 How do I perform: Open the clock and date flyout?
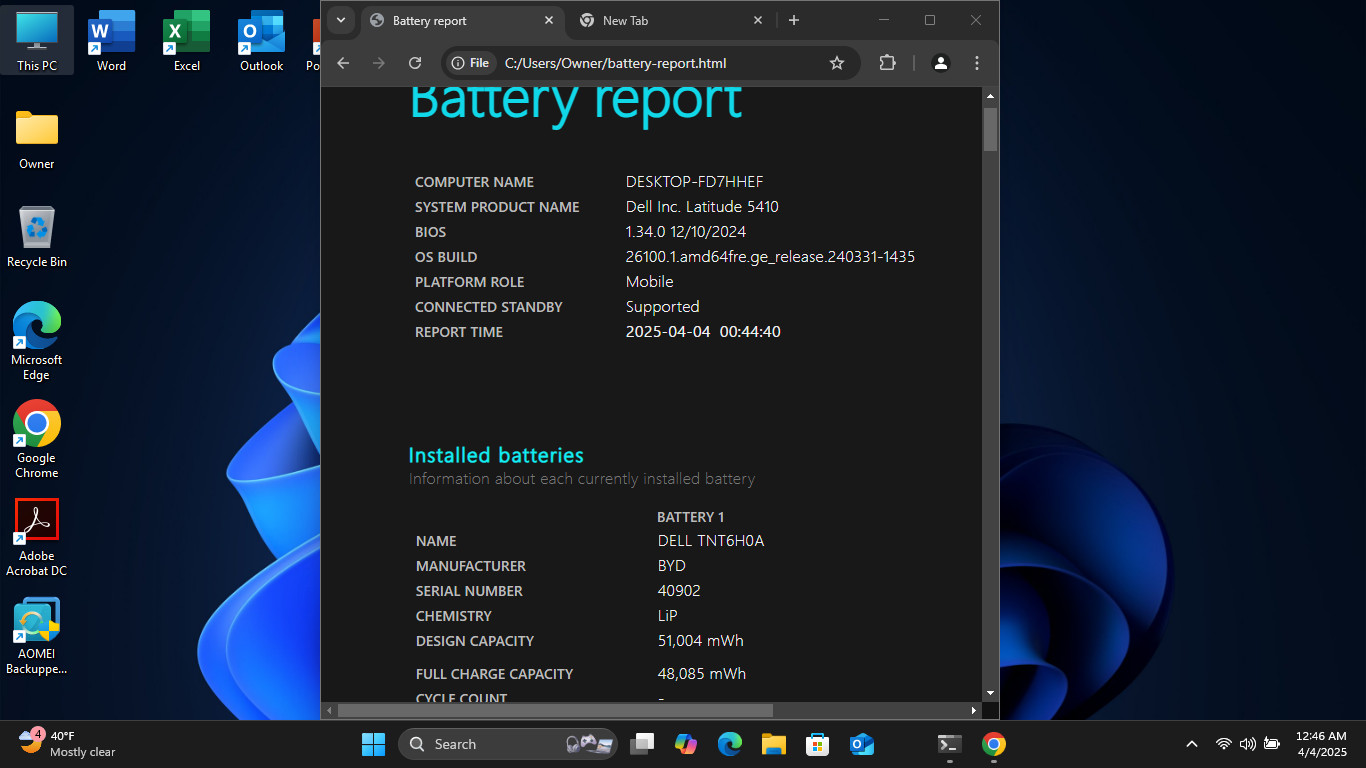[1322, 744]
